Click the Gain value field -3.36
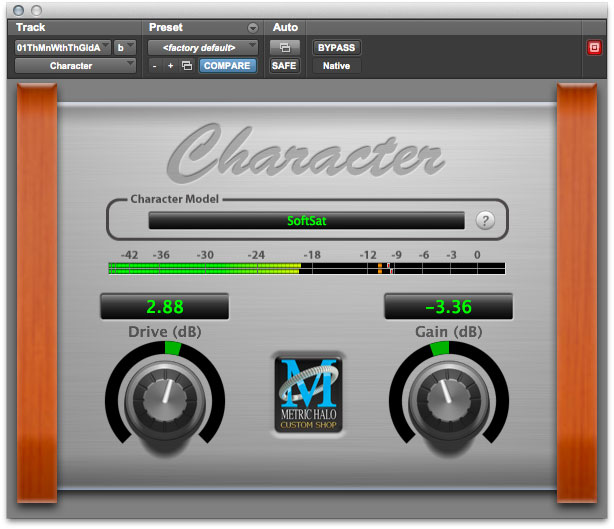614x529 pixels. (448, 307)
